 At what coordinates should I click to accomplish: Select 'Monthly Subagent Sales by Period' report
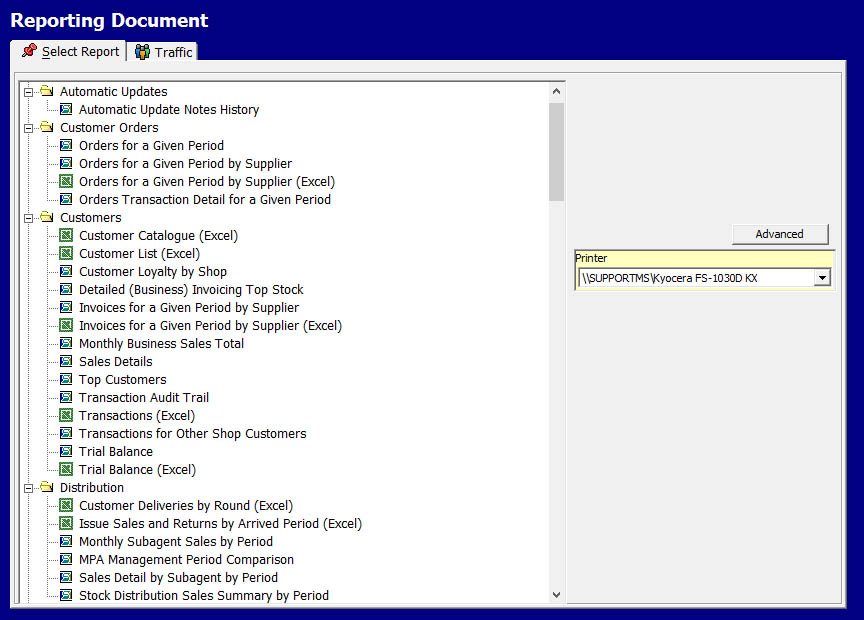[x=176, y=542]
